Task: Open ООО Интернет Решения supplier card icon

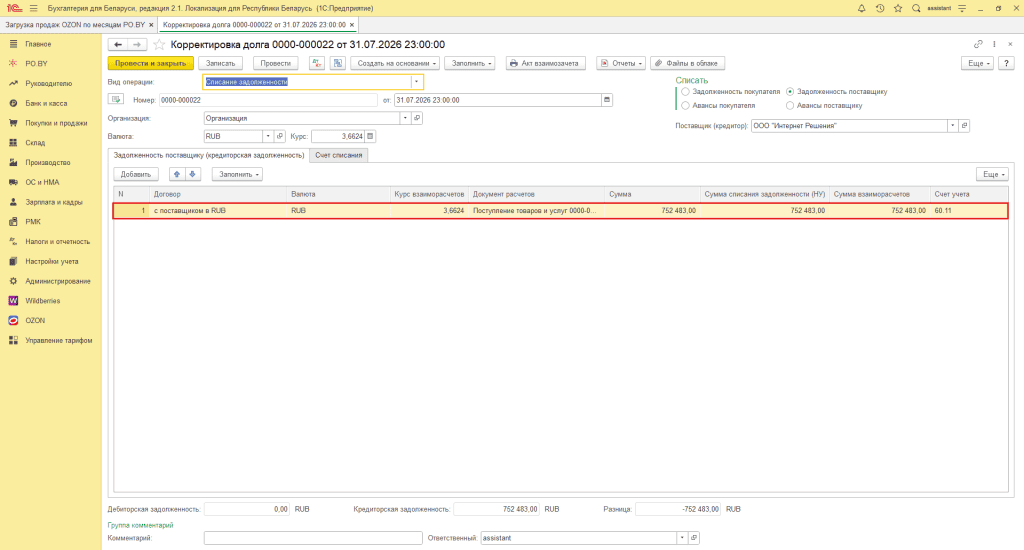Action: pyautogui.click(x=964, y=125)
